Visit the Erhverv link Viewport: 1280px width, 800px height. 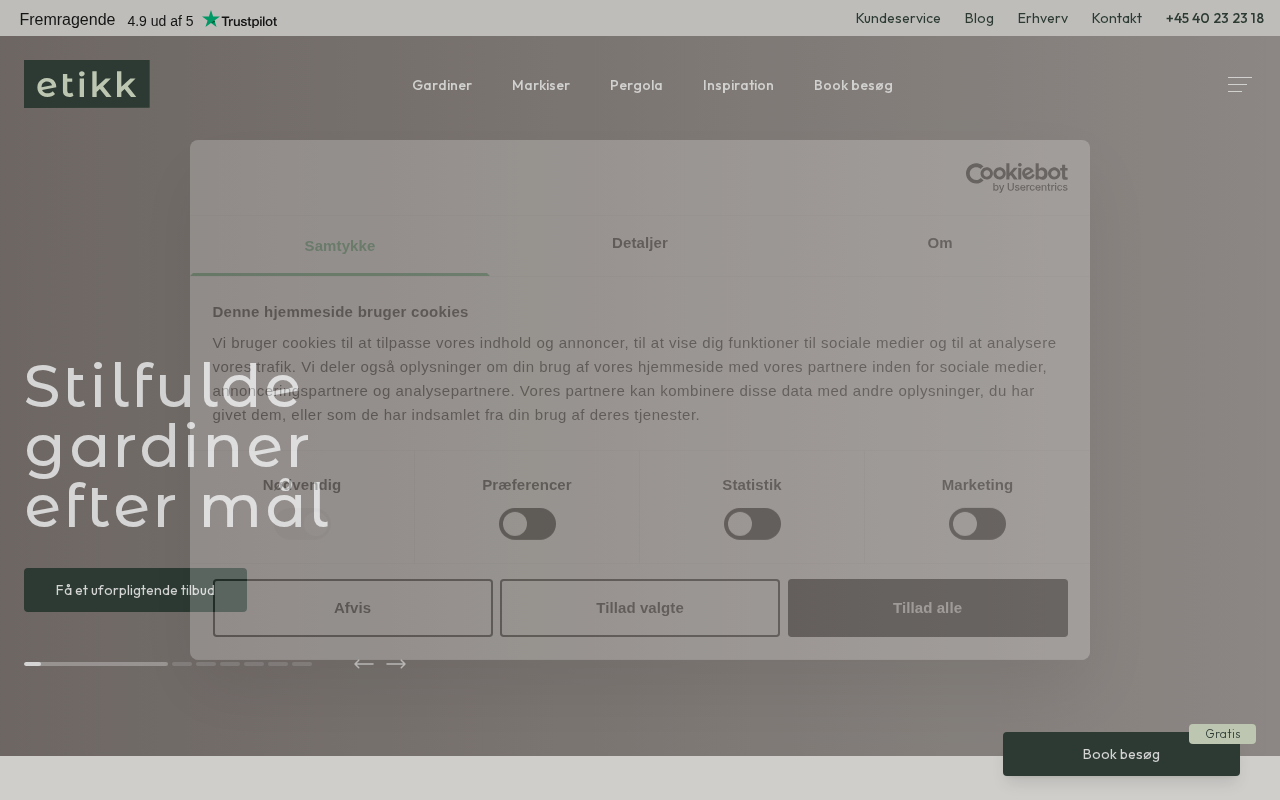coord(1043,18)
